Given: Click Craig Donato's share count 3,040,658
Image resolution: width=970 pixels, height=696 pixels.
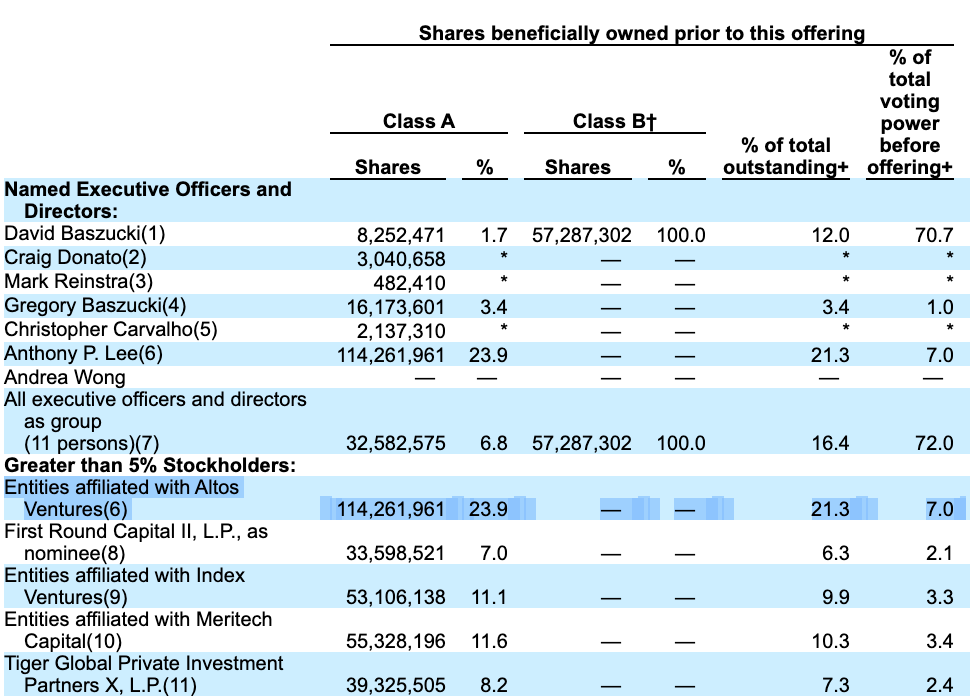Looking at the screenshot, I should click(400, 259).
